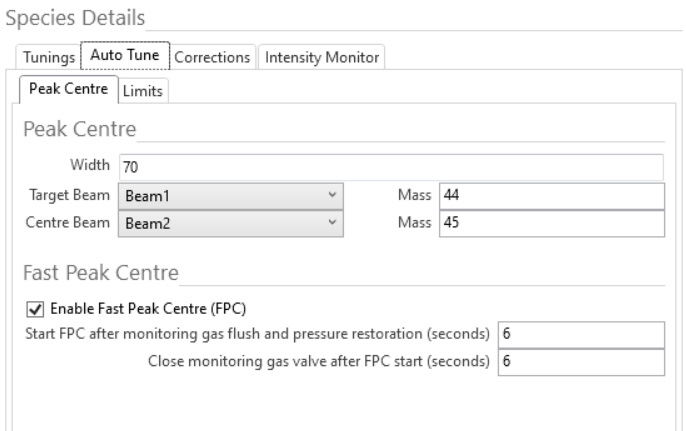Screen dimensions: 686x431
Task: Open the Corrections tab
Action: 212,58
